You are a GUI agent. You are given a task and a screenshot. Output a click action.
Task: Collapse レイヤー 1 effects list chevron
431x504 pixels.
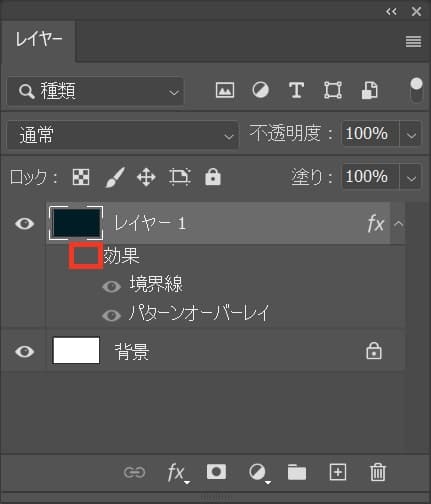pyautogui.click(x=398, y=224)
